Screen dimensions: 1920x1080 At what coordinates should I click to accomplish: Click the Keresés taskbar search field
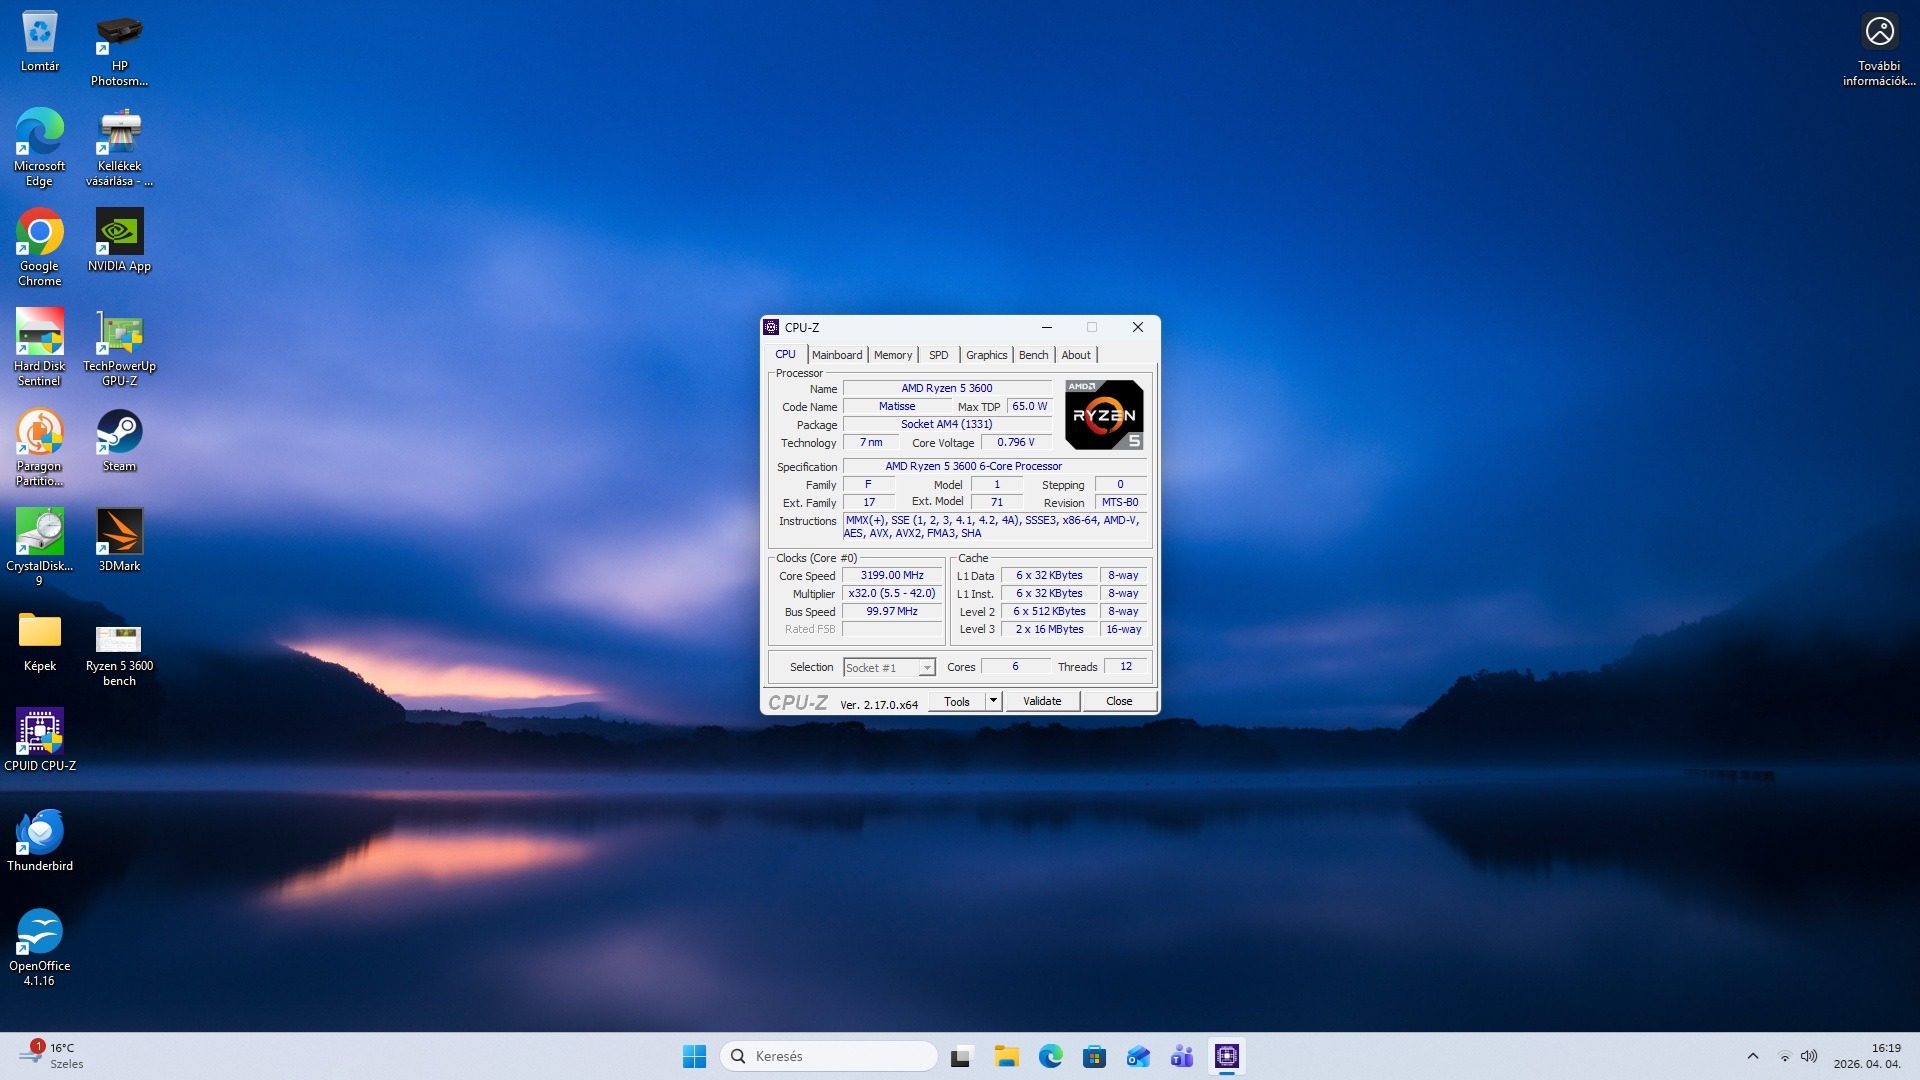(x=830, y=1056)
